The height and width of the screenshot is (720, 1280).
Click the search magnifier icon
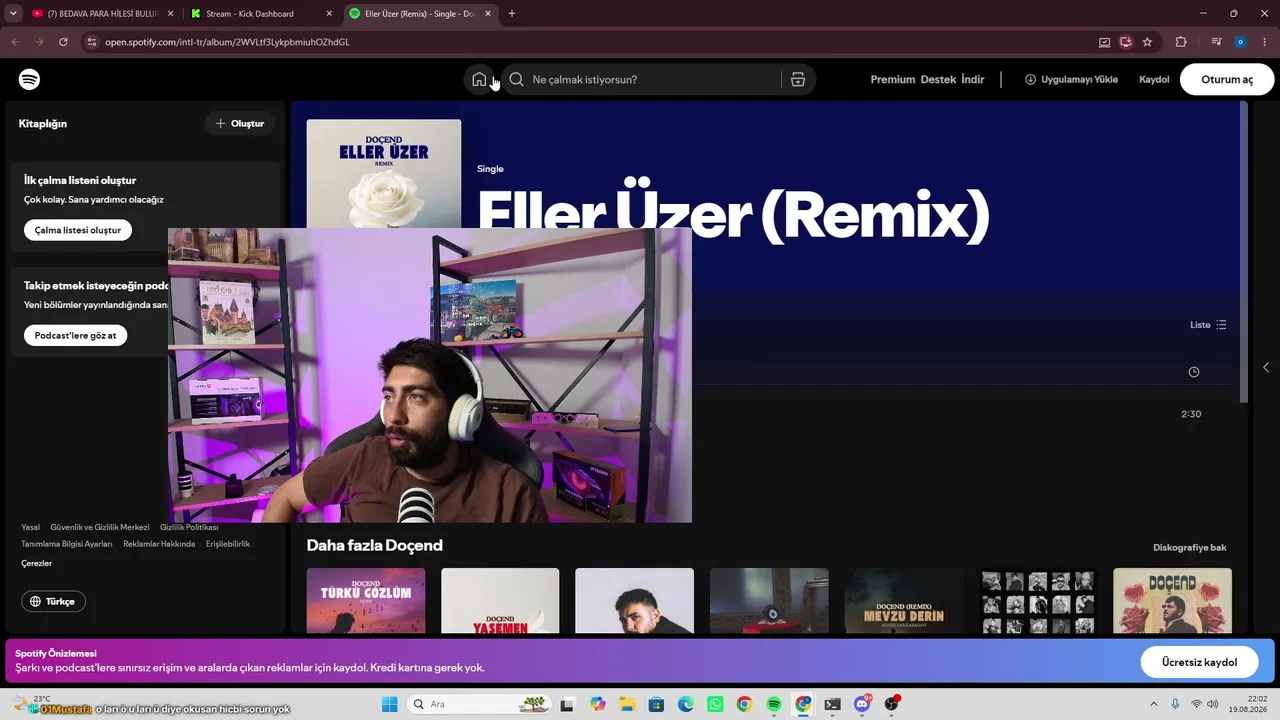click(516, 79)
